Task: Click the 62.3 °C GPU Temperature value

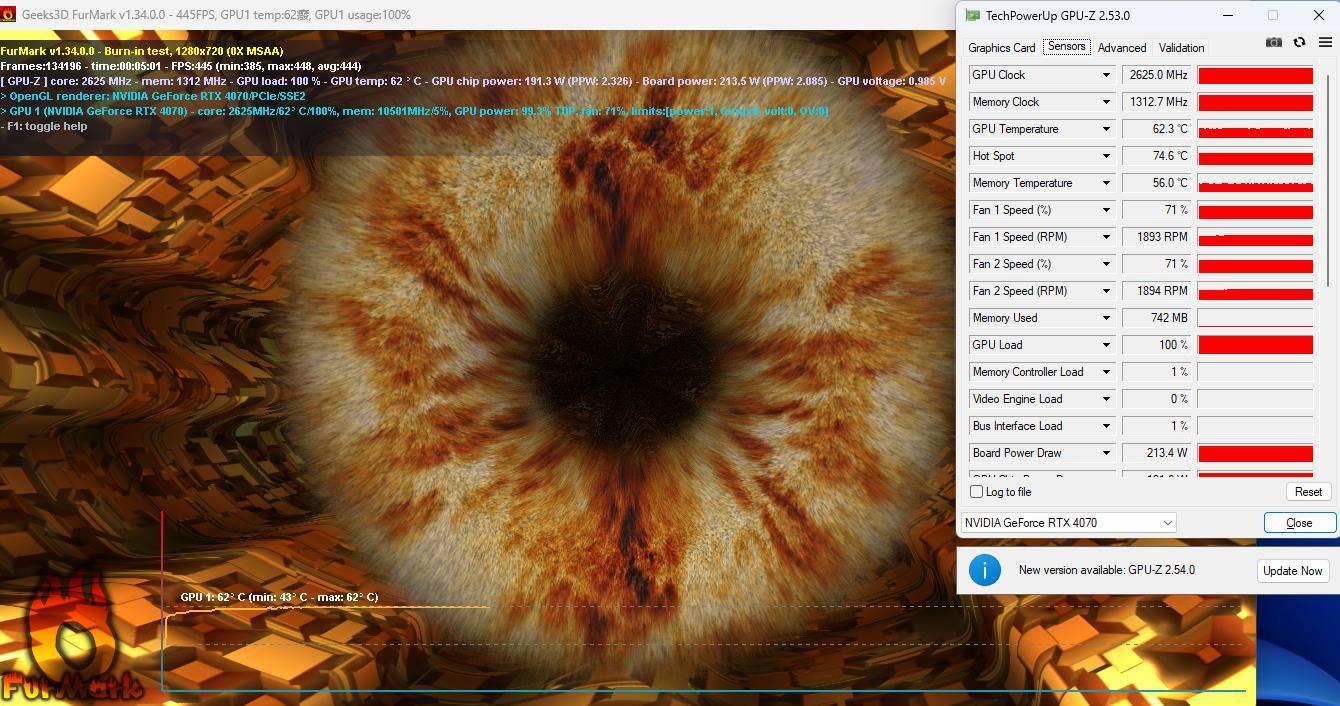Action: [1158, 129]
